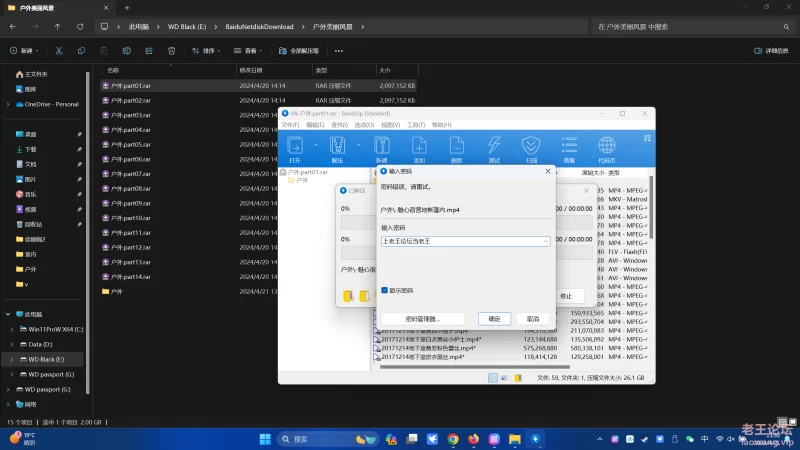Viewport: 800px width, 450px height.
Task: Click the password text input field
Action: (x=460, y=241)
